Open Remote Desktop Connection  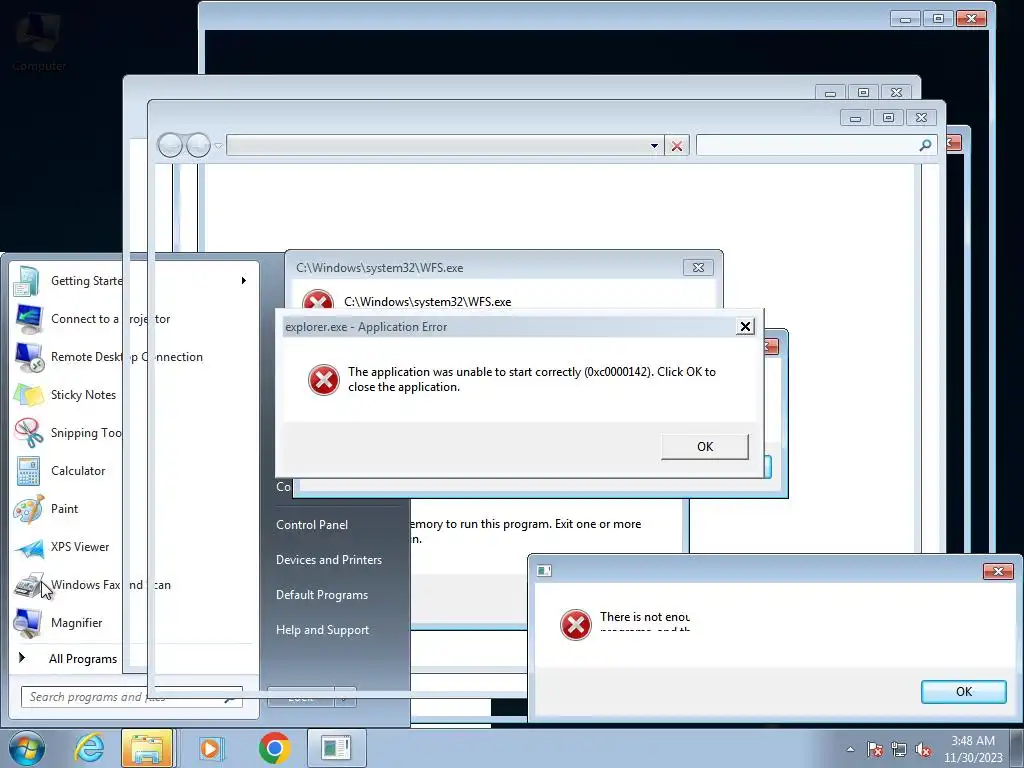[127, 357]
